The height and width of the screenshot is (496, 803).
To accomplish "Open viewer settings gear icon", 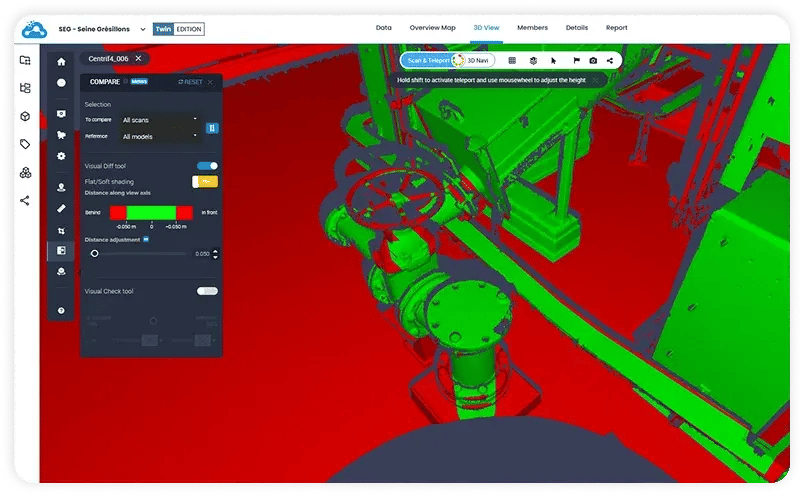I will coord(61,156).
